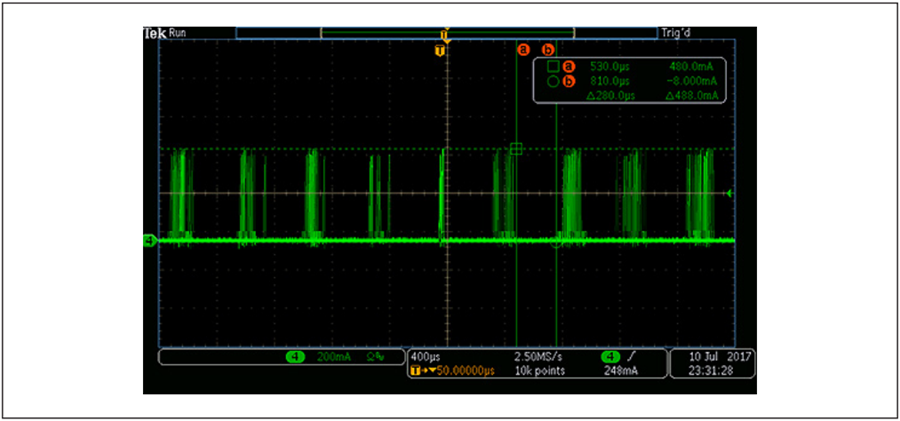Click the orange b badge in readout
Viewport: 900px width, 421px height.
[568, 82]
